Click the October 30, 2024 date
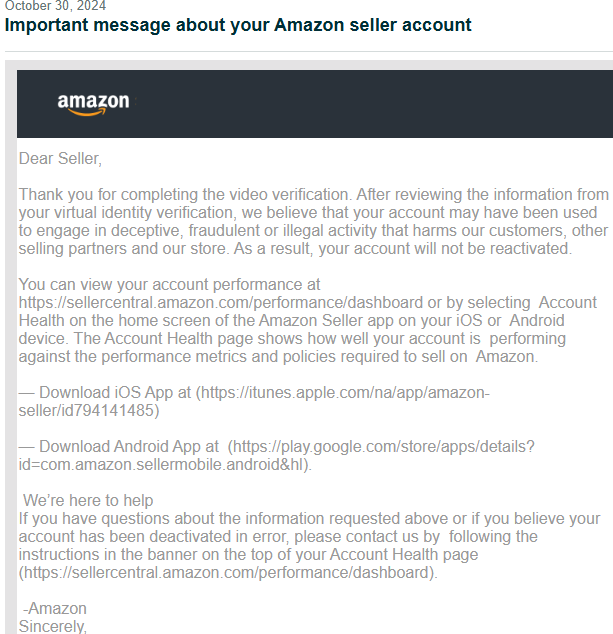 [x=55, y=6]
